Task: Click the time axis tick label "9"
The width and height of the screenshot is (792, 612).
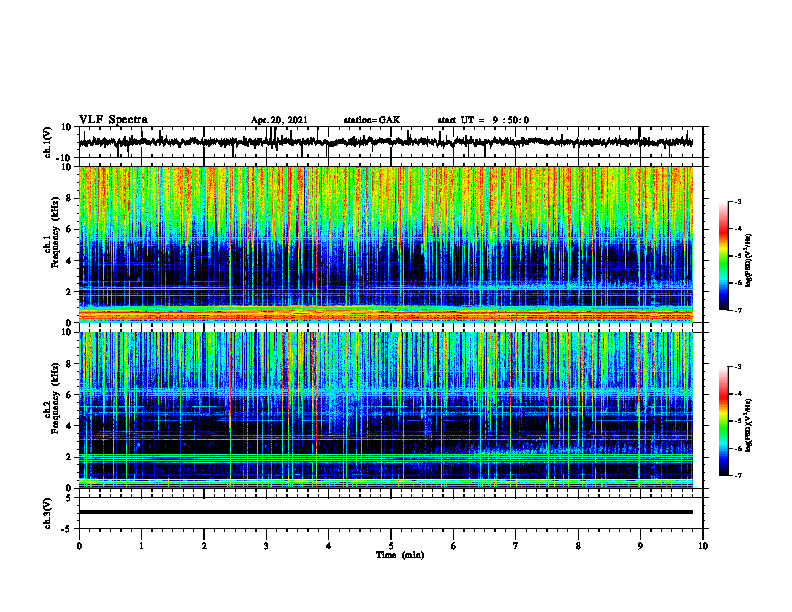Action: point(640,546)
